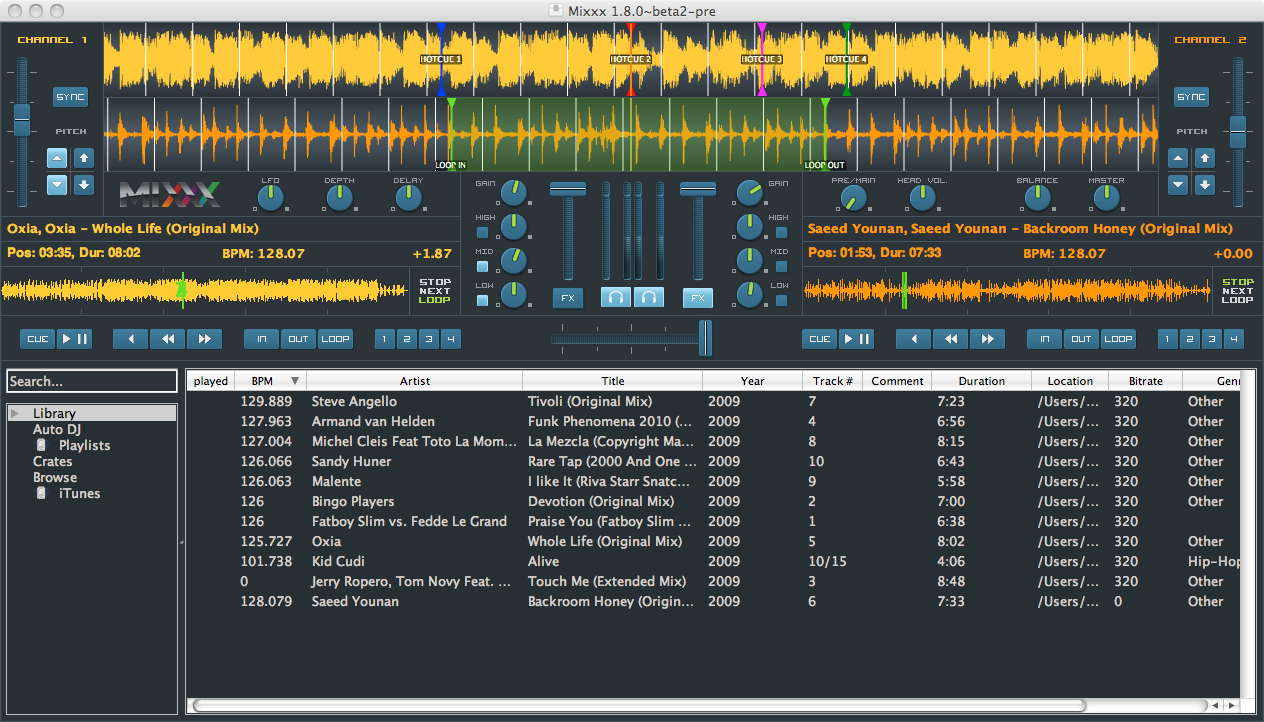
Task: Fast forward Channel 1 track
Action: (204, 339)
